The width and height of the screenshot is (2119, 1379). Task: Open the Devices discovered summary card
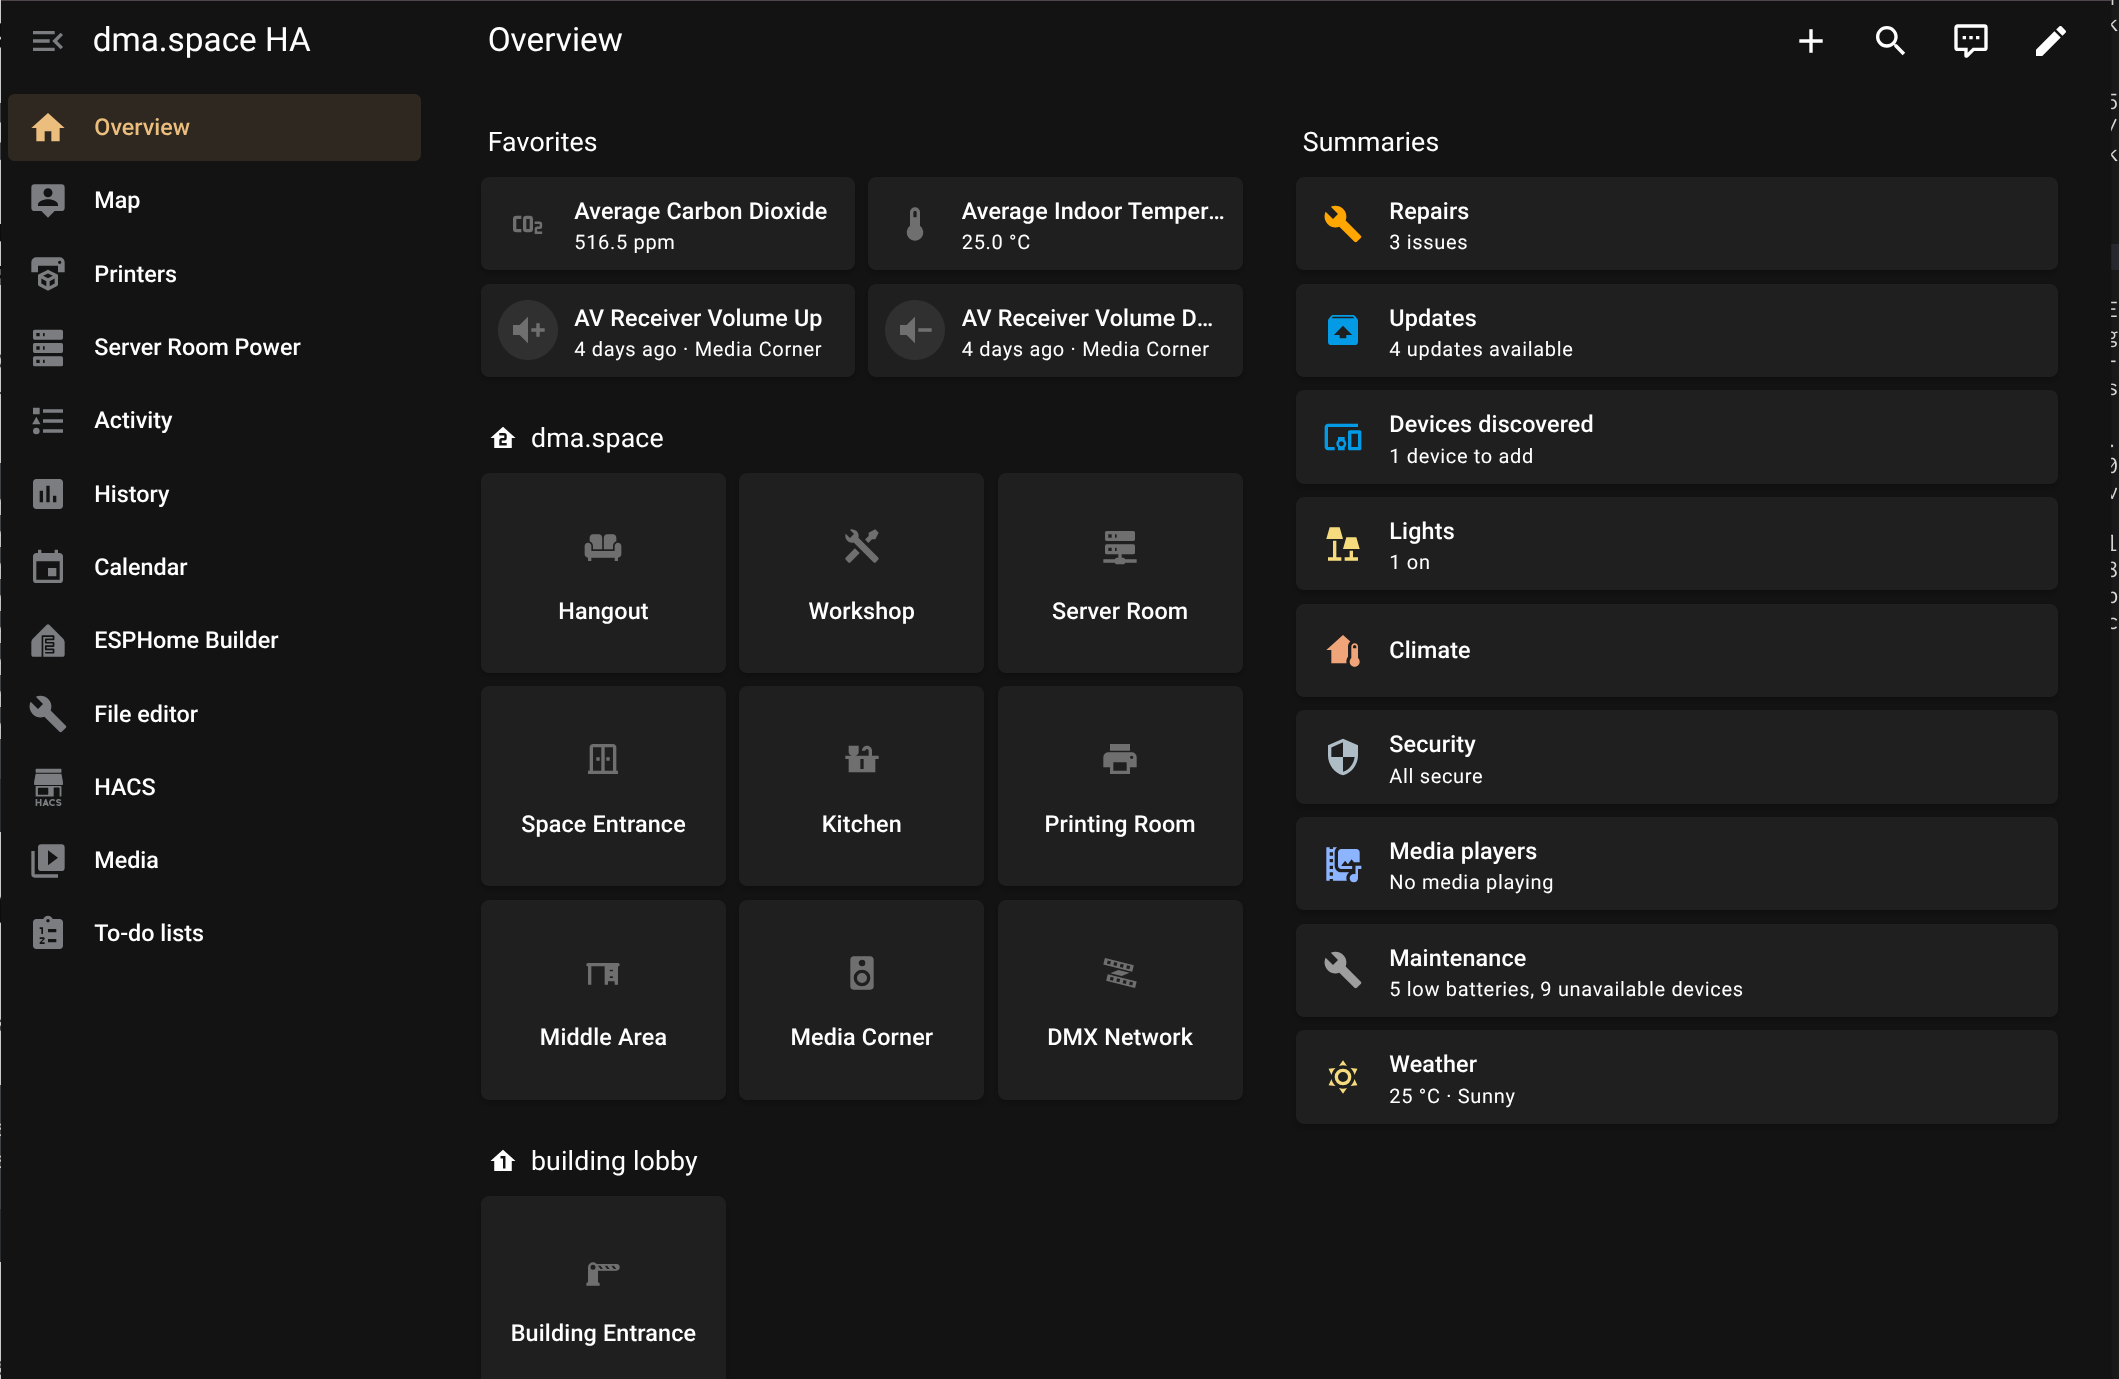tap(1676, 437)
